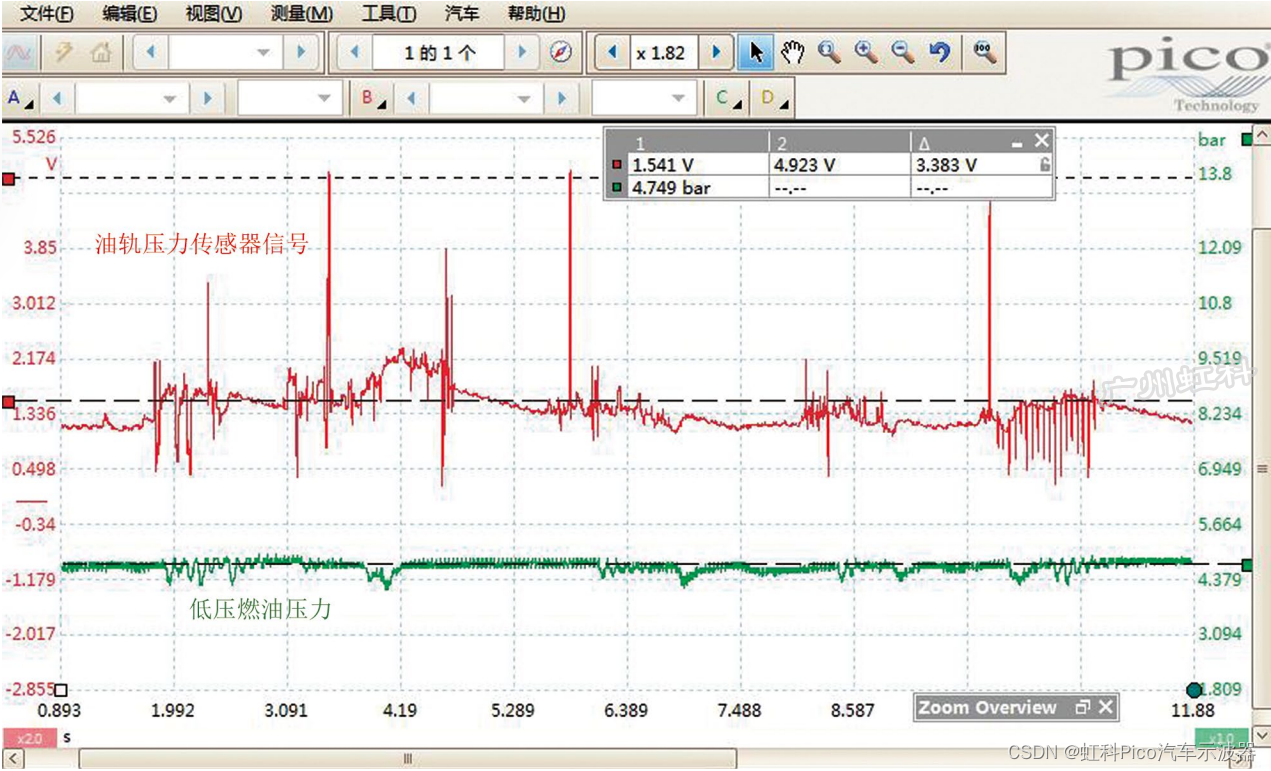Go to previous waveform buffer
The height and width of the screenshot is (771, 1271).
(x=353, y=52)
